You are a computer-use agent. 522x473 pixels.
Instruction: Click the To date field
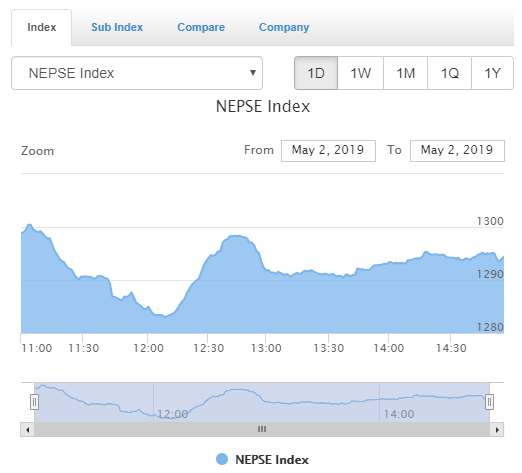pyautogui.click(x=457, y=151)
